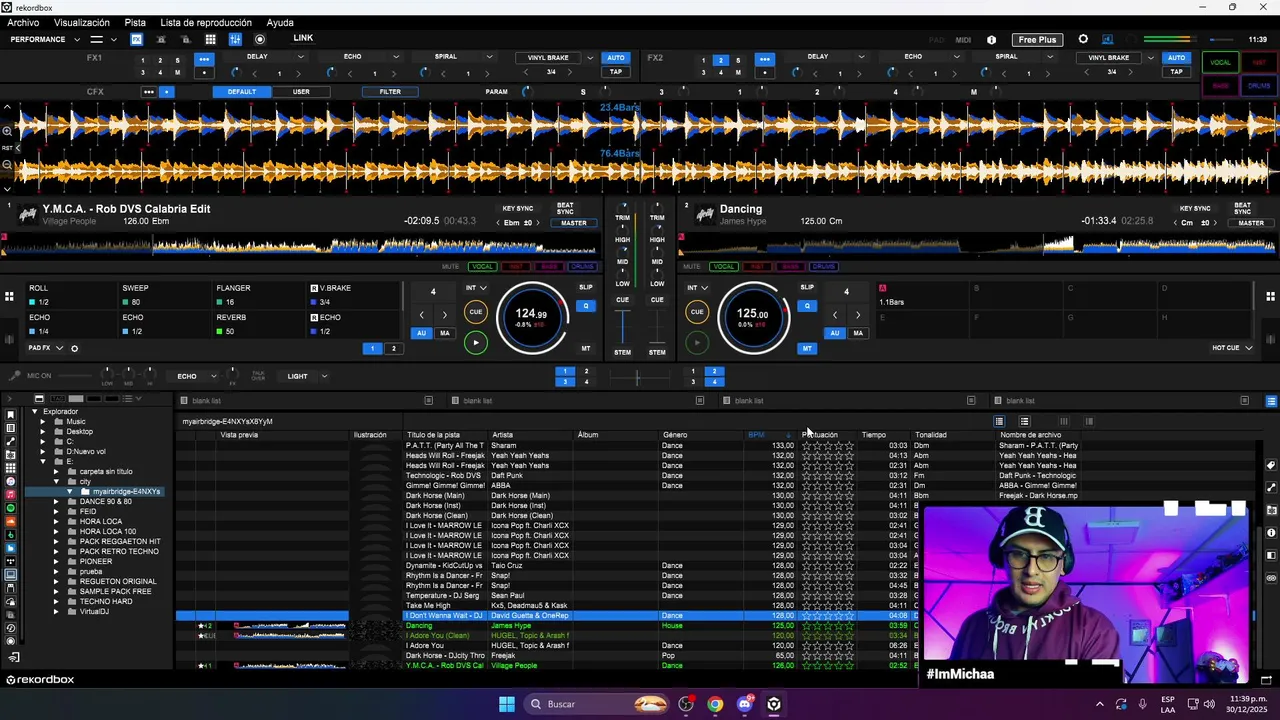Adjust the horizontal crossfader
The image size is (1280, 720).
point(637,377)
